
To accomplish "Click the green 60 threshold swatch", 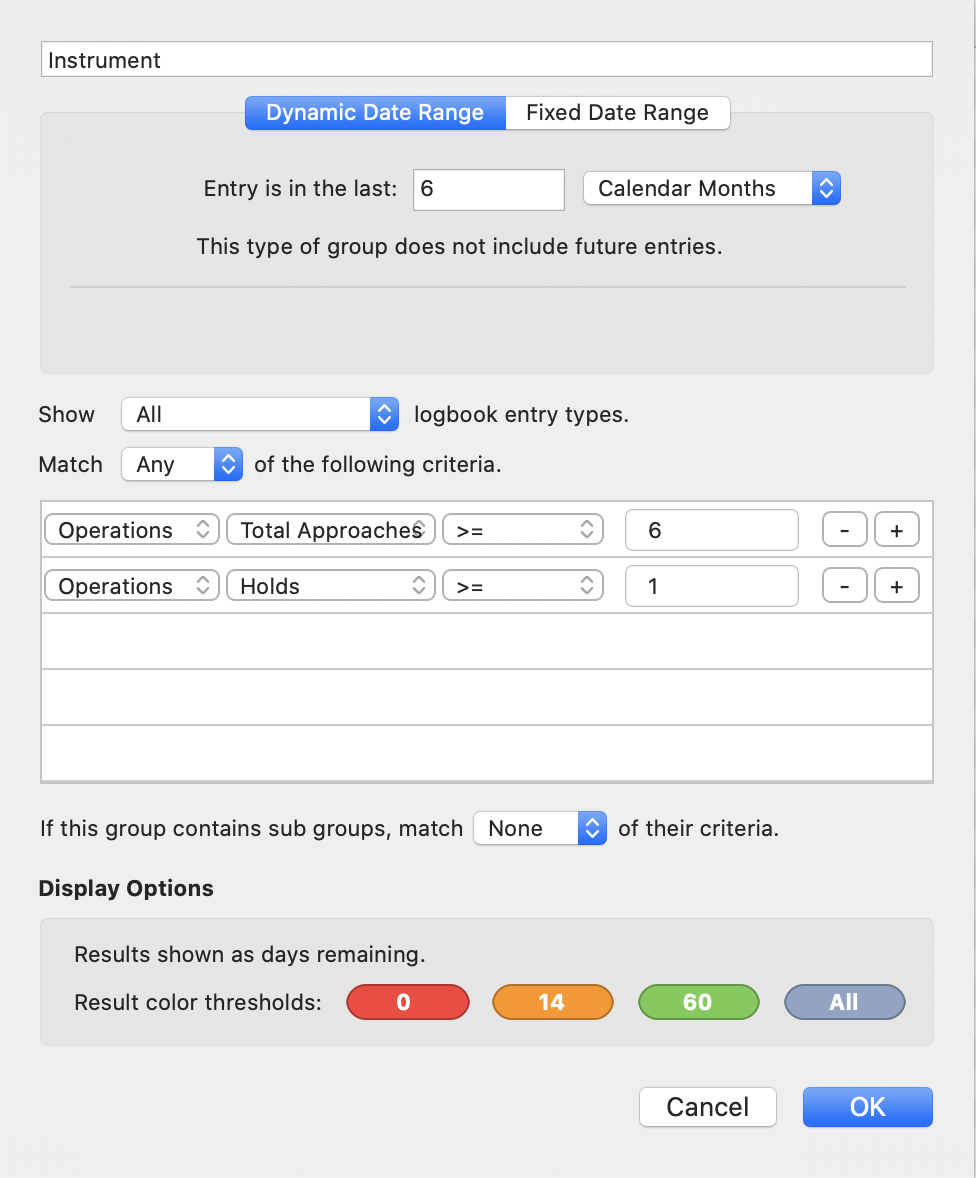I will coord(699,1002).
